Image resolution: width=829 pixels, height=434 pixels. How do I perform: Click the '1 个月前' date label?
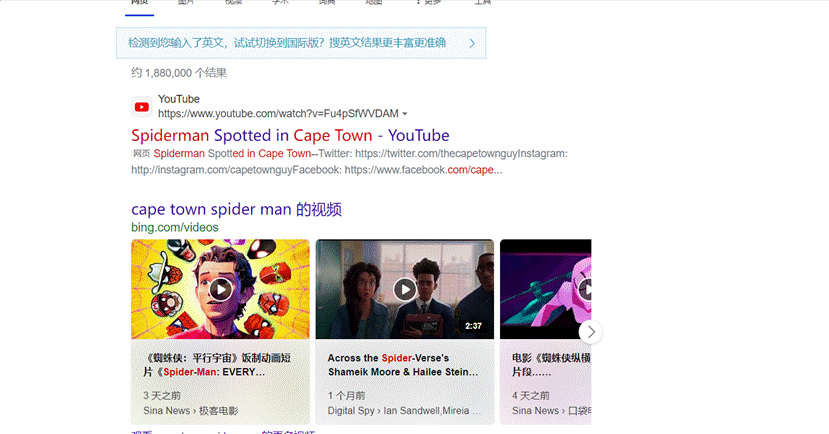point(346,395)
